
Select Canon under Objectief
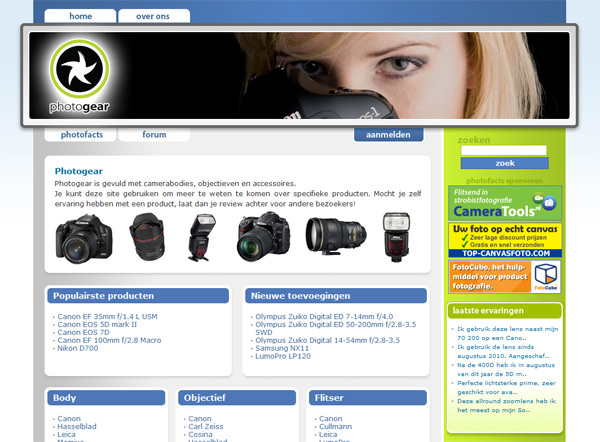(200, 419)
